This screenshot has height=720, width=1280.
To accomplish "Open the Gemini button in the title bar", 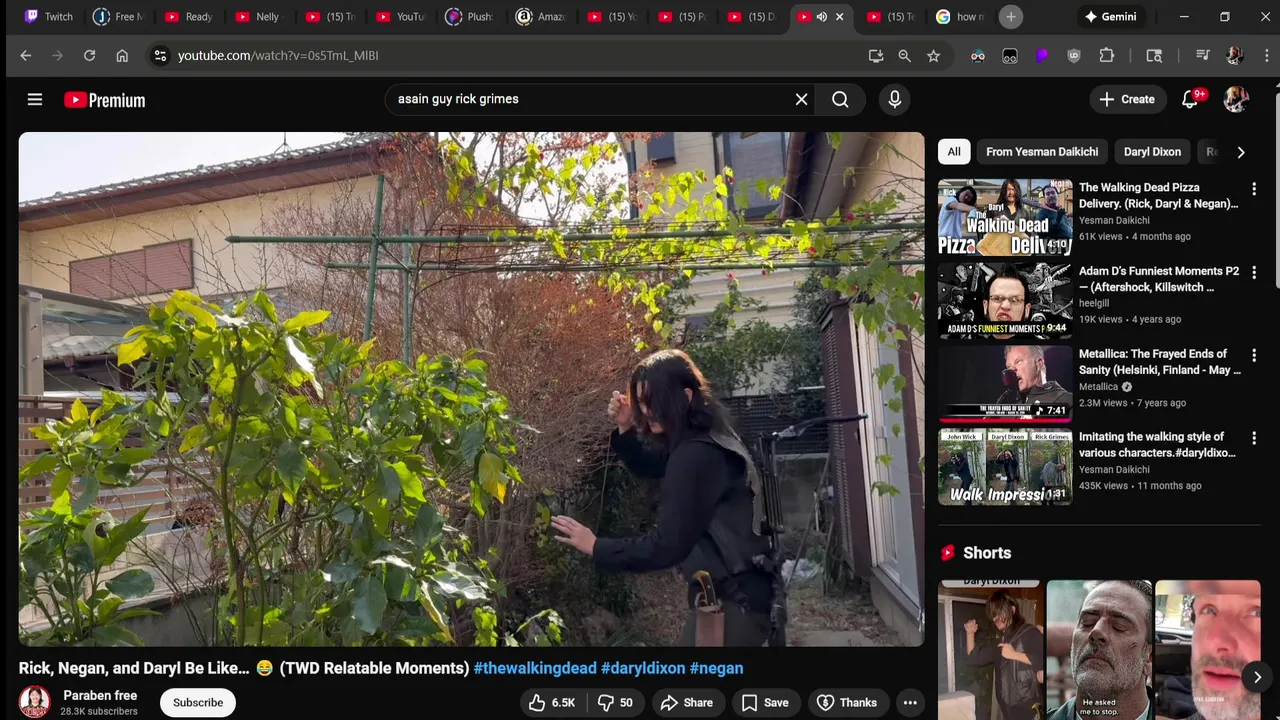I will pos(1110,17).
